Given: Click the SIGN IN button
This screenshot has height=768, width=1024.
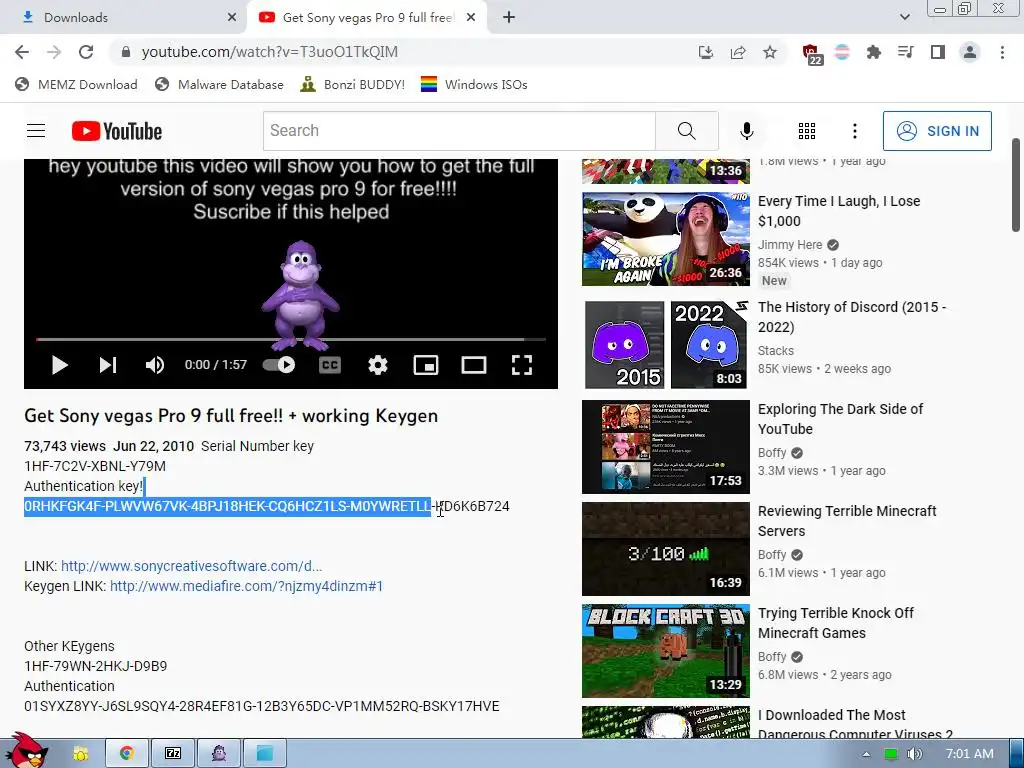Looking at the screenshot, I should 937,131.
